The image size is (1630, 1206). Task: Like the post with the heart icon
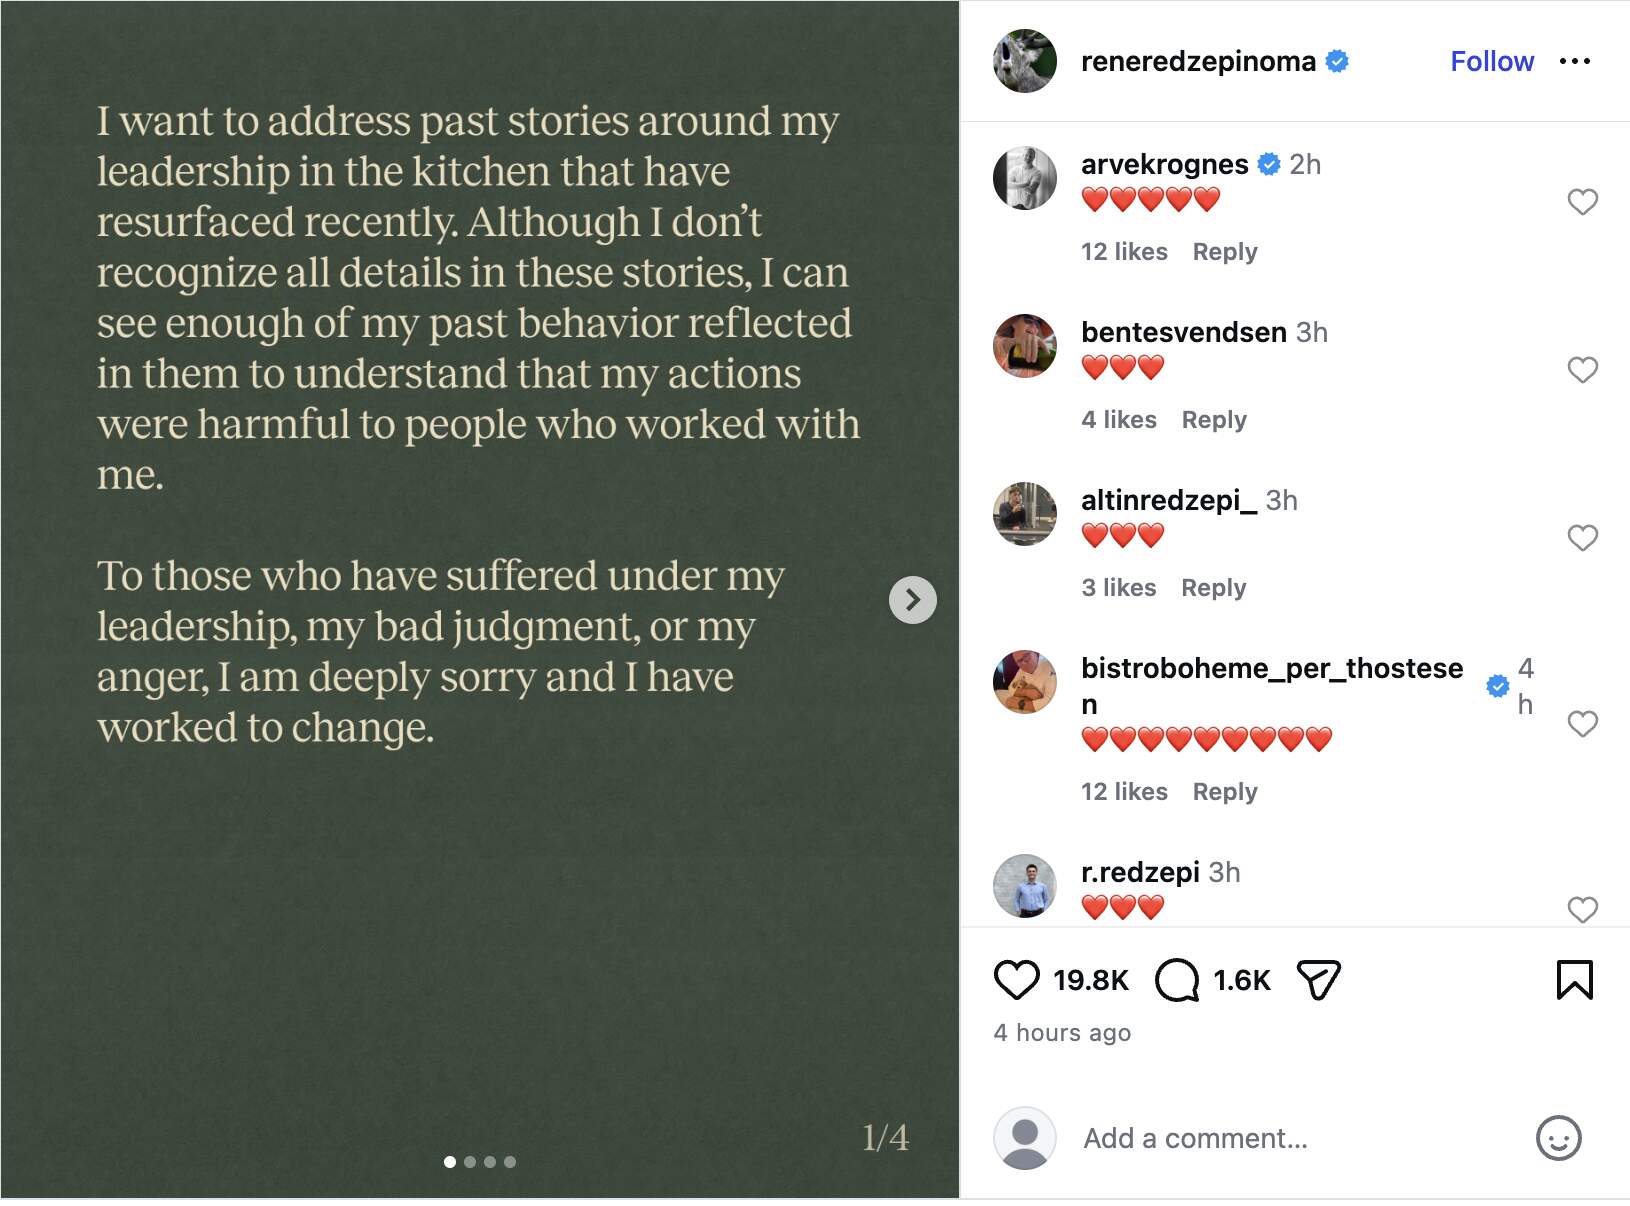click(x=1016, y=980)
